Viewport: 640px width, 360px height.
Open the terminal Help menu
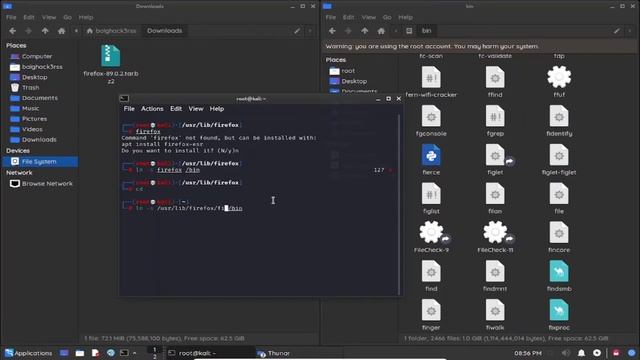pyautogui.click(x=217, y=109)
